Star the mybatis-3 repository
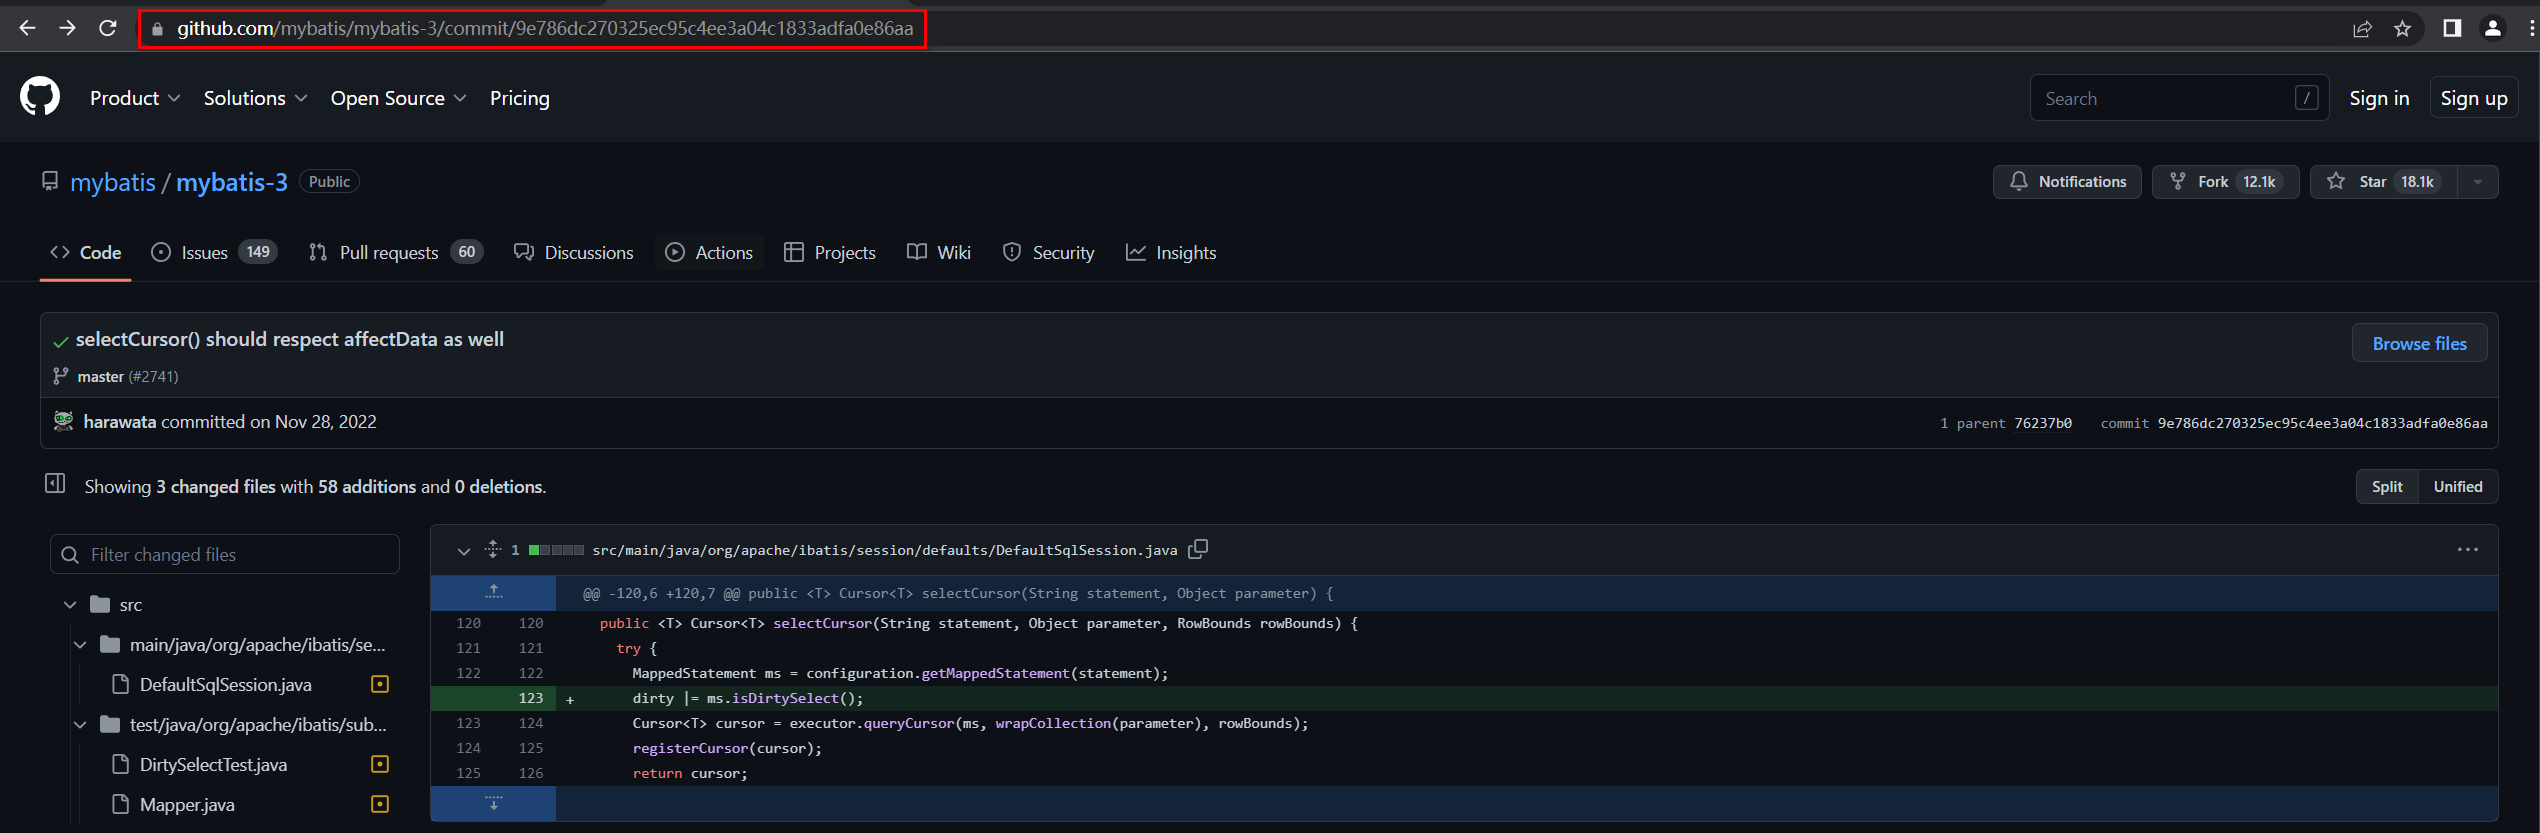Screen dimensions: 2540x833 tap(2384, 182)
